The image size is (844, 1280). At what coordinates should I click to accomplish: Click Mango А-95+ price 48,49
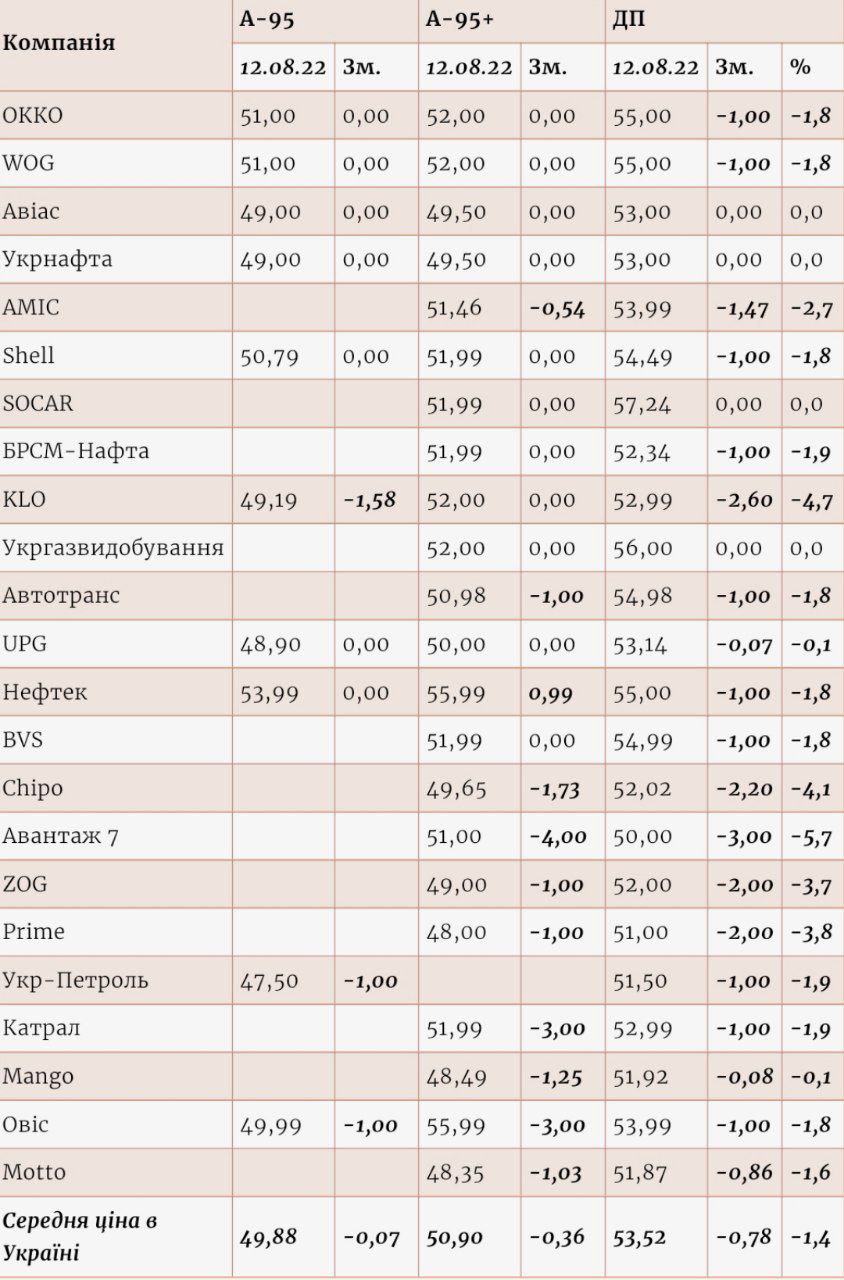point(456,1077)
